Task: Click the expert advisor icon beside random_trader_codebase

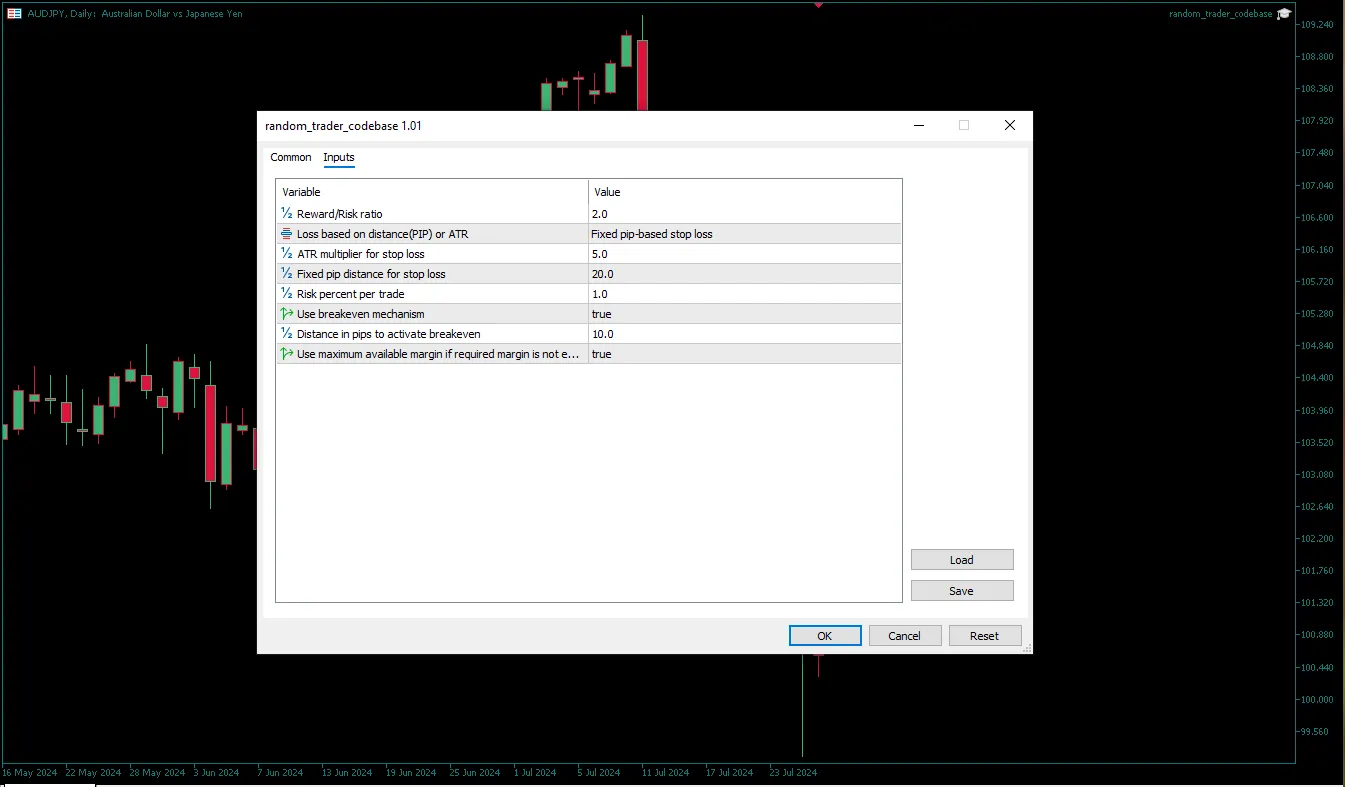Action: click(1285, 13)
